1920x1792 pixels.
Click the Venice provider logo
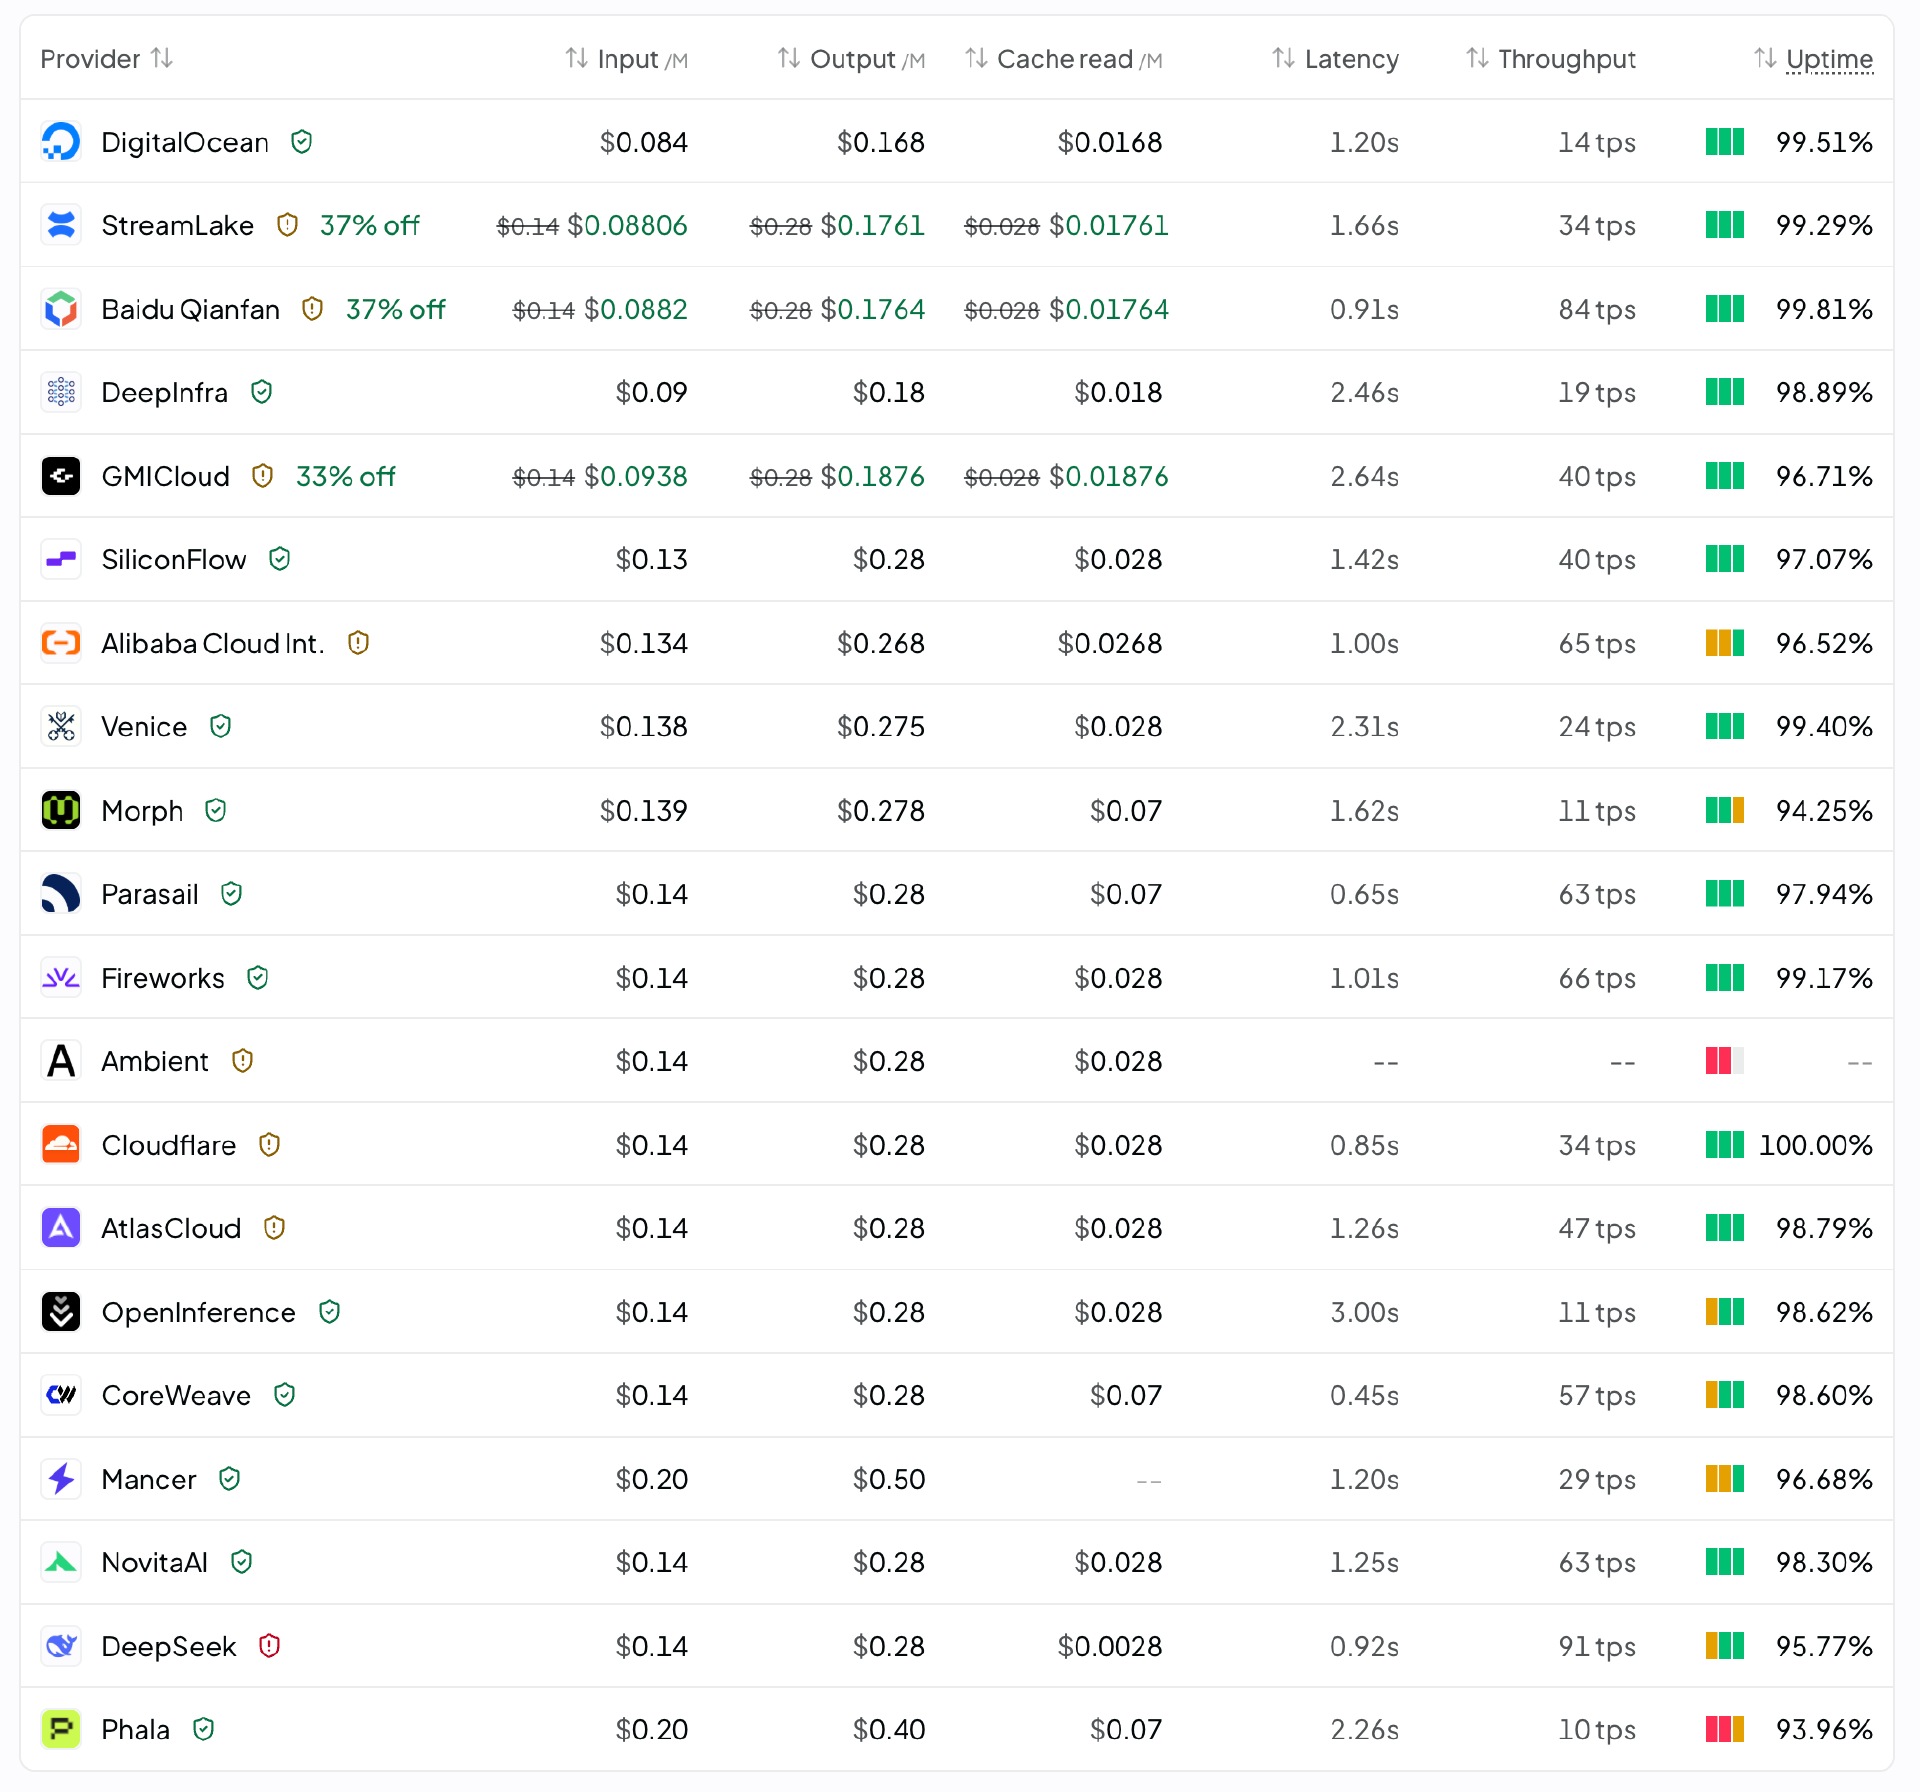(x=61, y=726)
